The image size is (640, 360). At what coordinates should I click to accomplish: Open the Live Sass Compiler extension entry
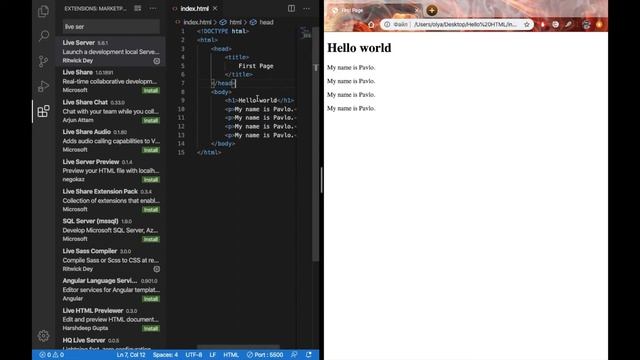pos(111,260)
